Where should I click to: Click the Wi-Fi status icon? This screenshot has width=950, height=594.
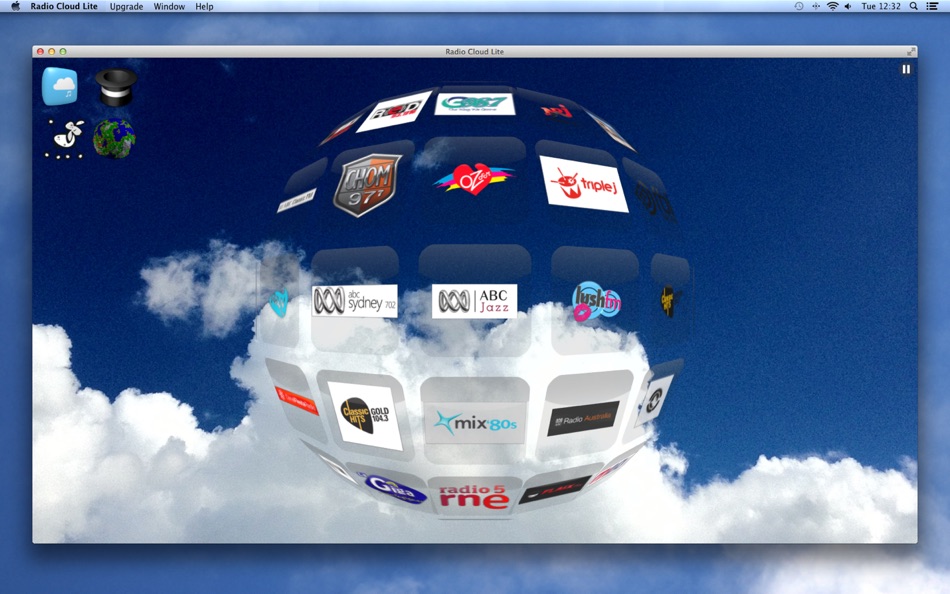point(832,6)
